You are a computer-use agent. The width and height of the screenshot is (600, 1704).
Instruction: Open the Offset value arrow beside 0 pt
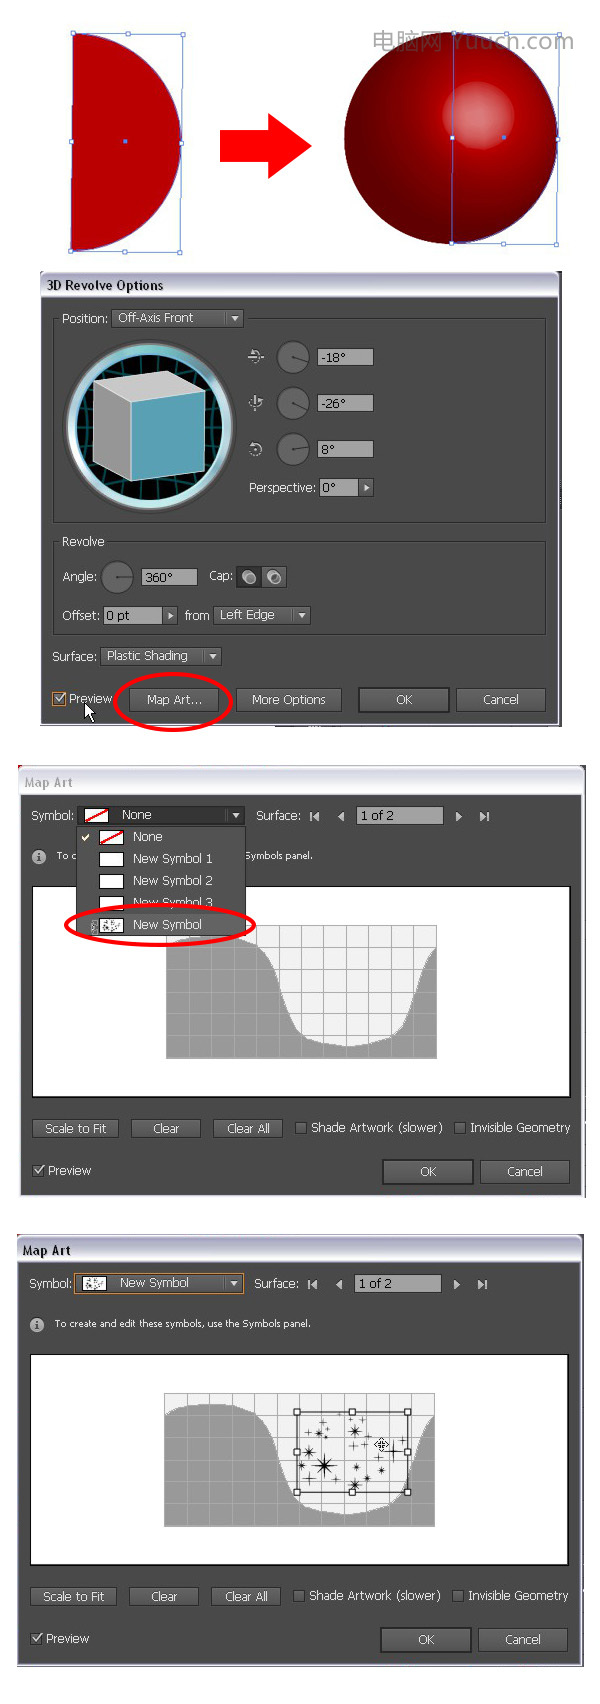[x=170, y=616]
